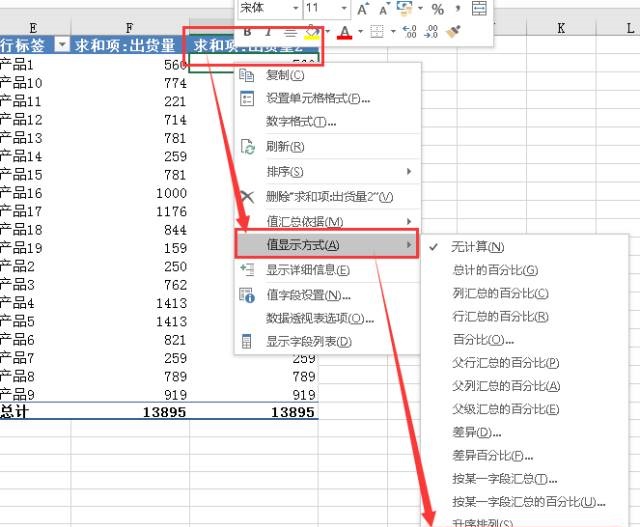640x527 pixels.
Task: Click the 刷新 refresh icon
Action: (247, 147)
